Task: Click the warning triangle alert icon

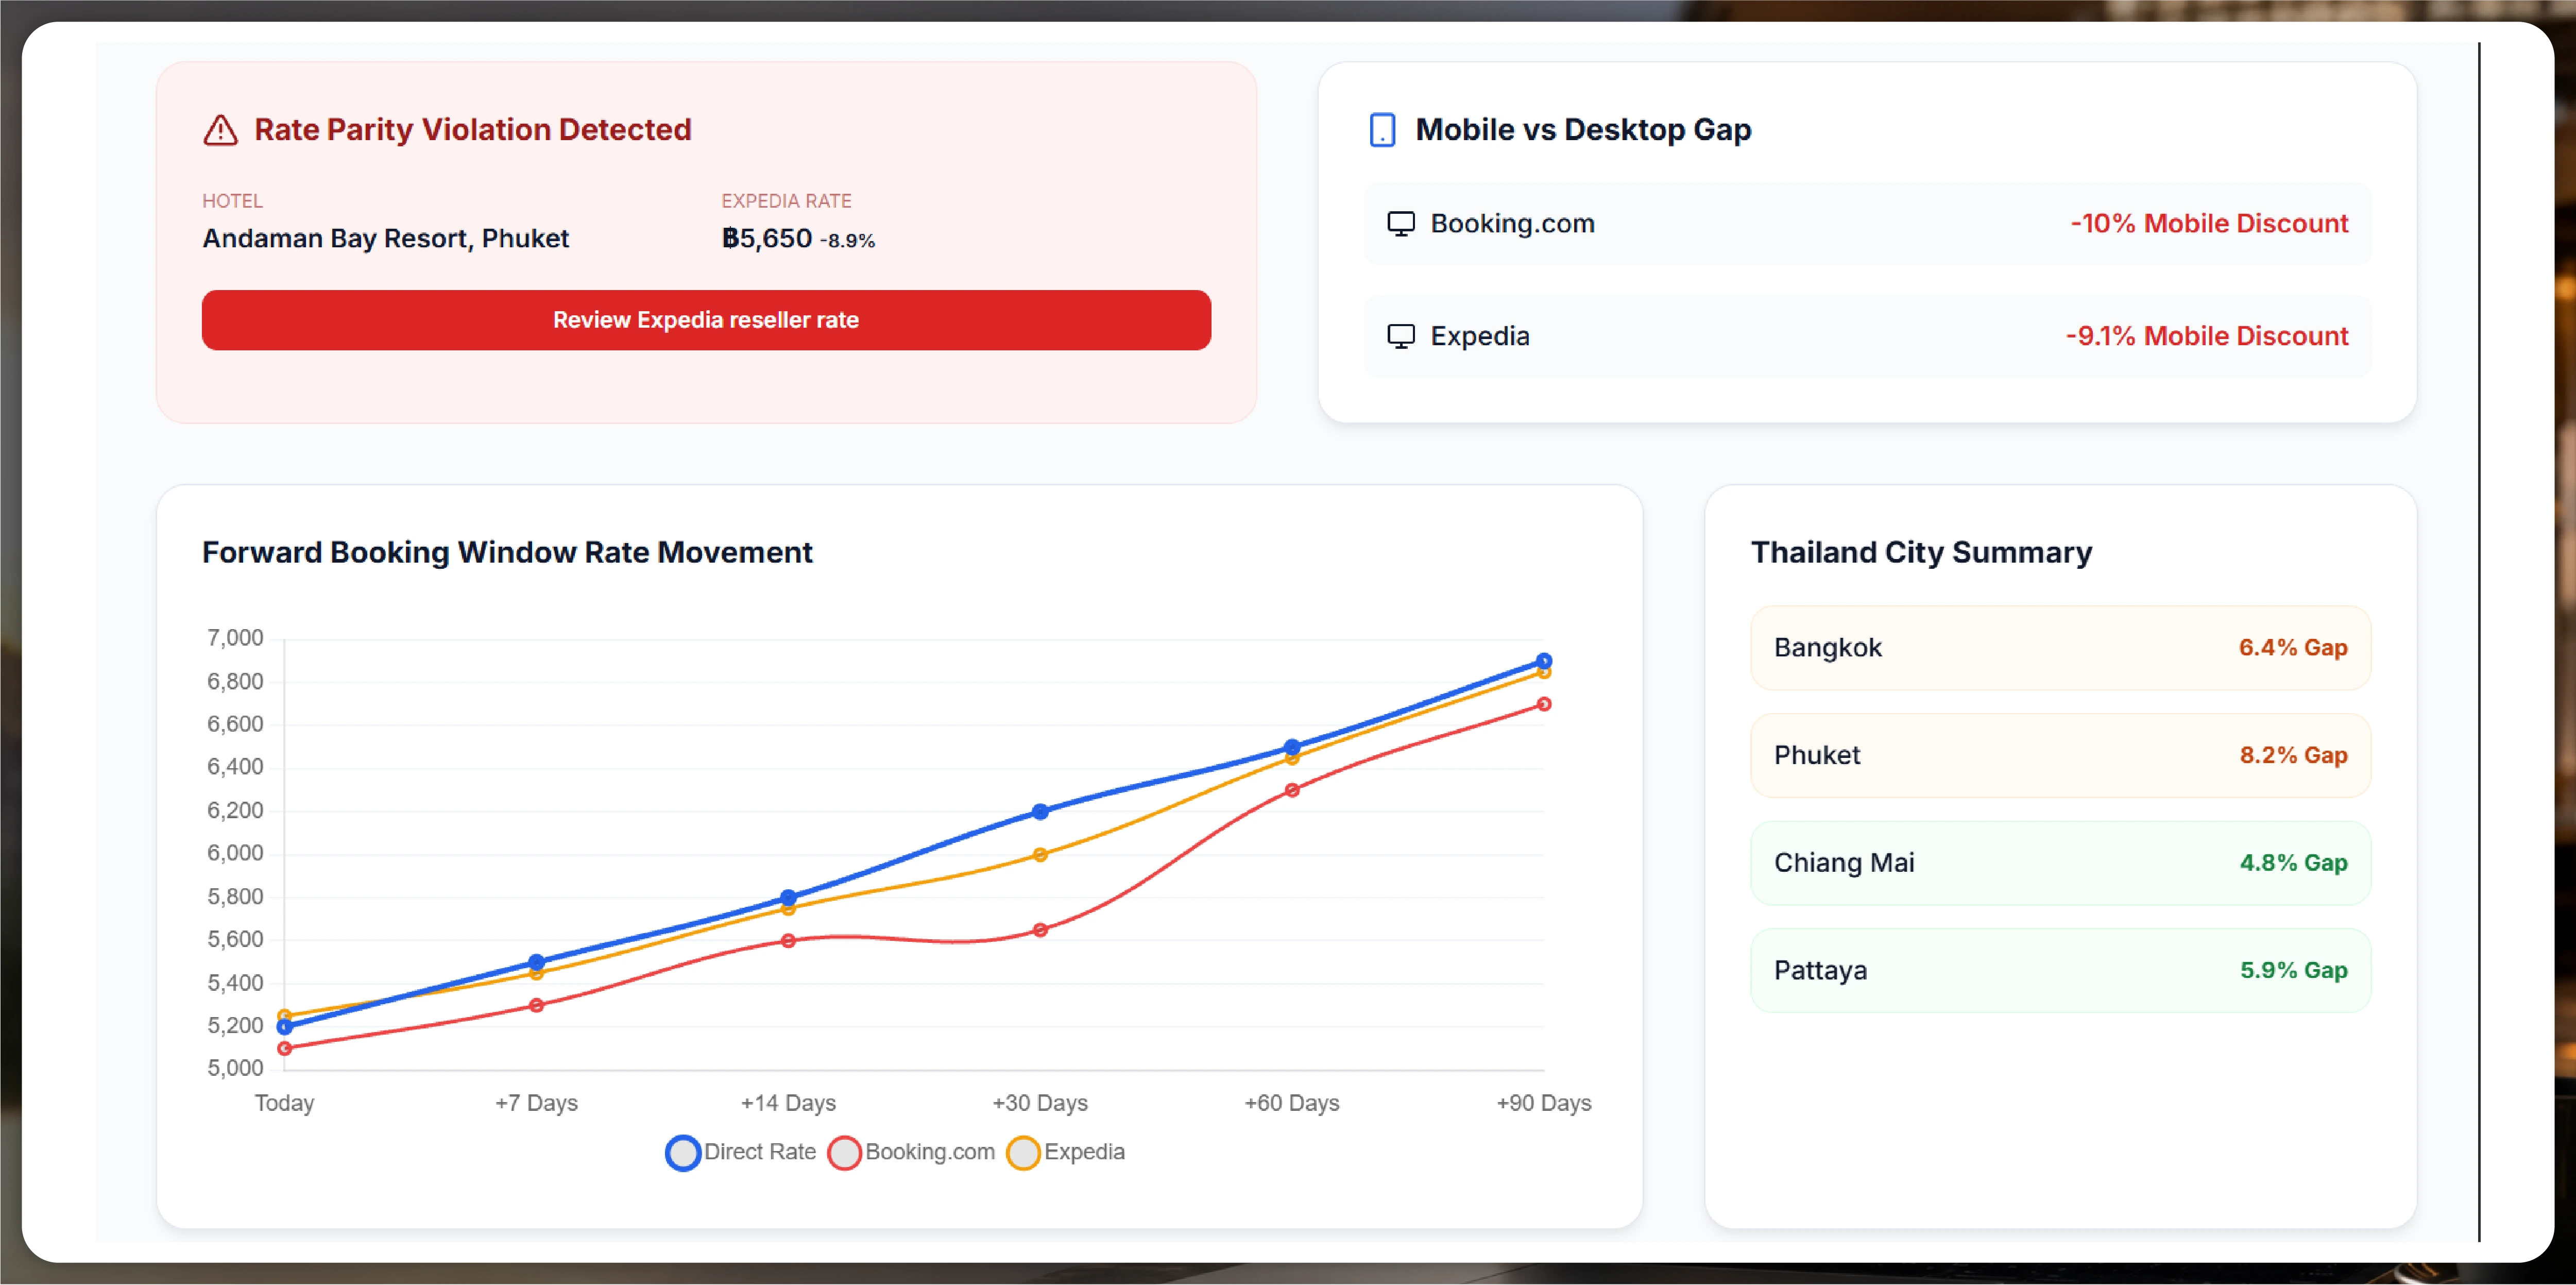Action: click(220, 130)
